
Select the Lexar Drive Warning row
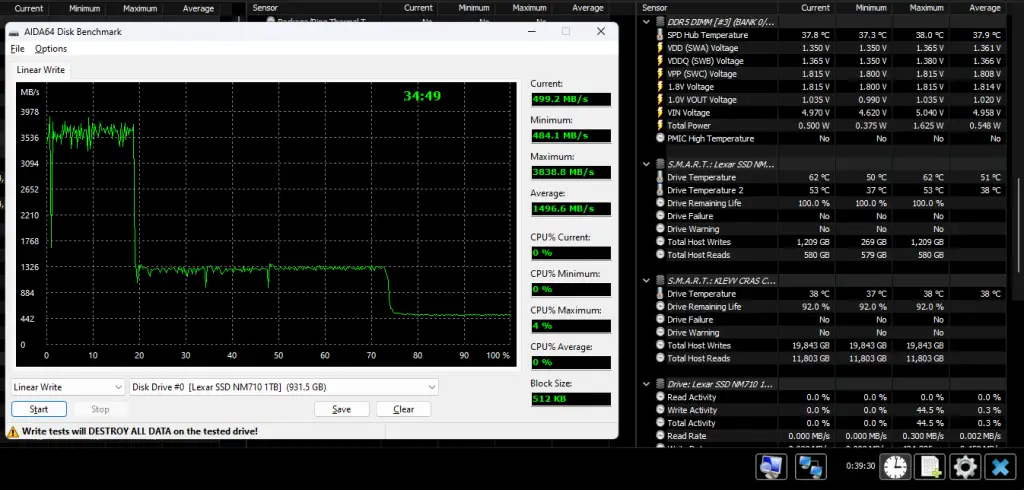[x=823, y=229]
